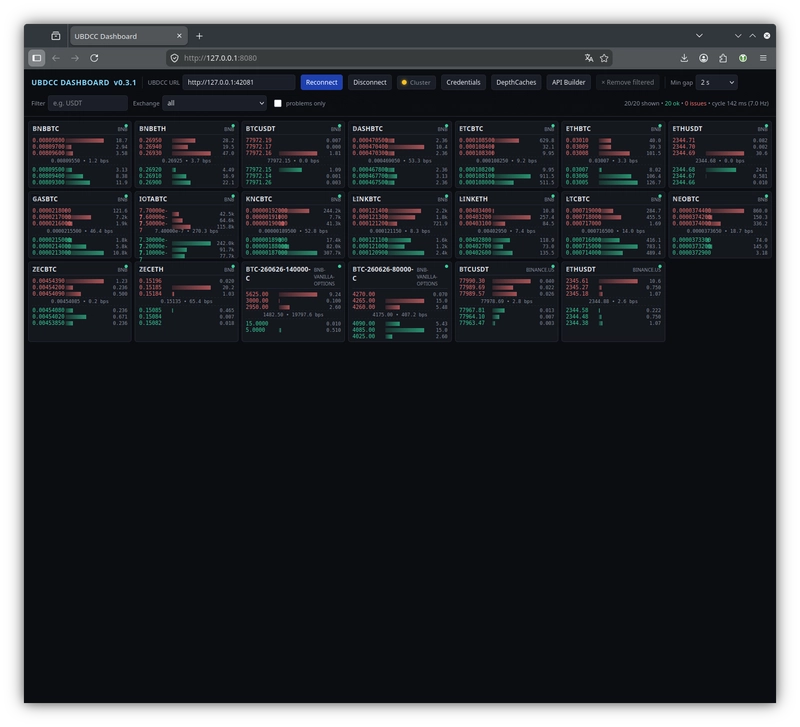The image size is (800, 727).
Task: Select the UBDCC Dashboard tab
Action: point(129,36)
